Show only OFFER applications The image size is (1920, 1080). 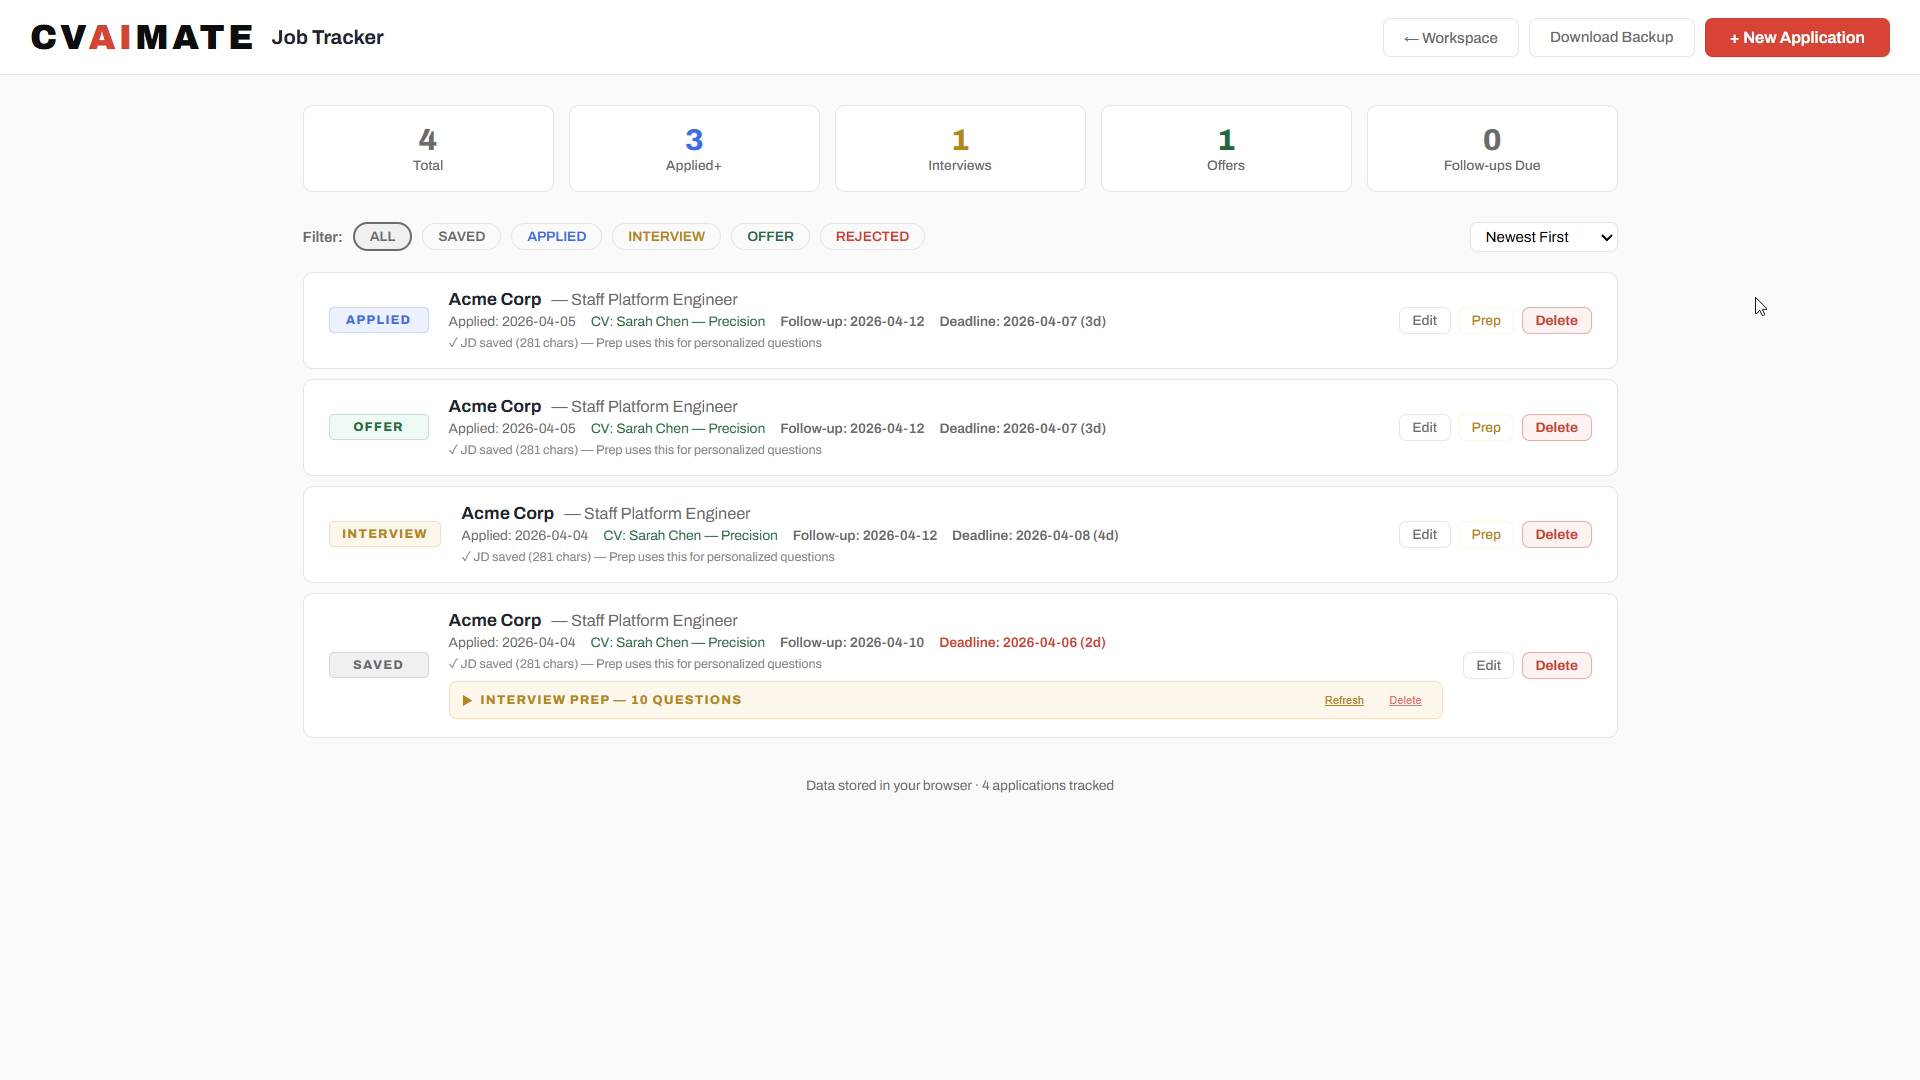770,237
